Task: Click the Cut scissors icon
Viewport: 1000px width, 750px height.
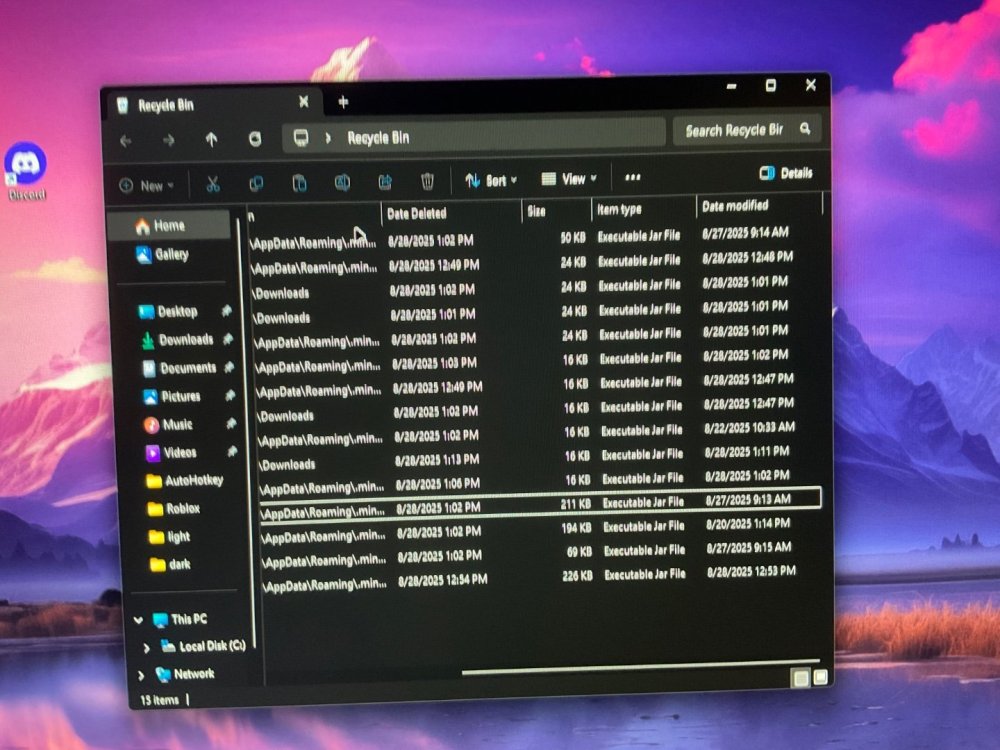Action: (x=213, y=184)
